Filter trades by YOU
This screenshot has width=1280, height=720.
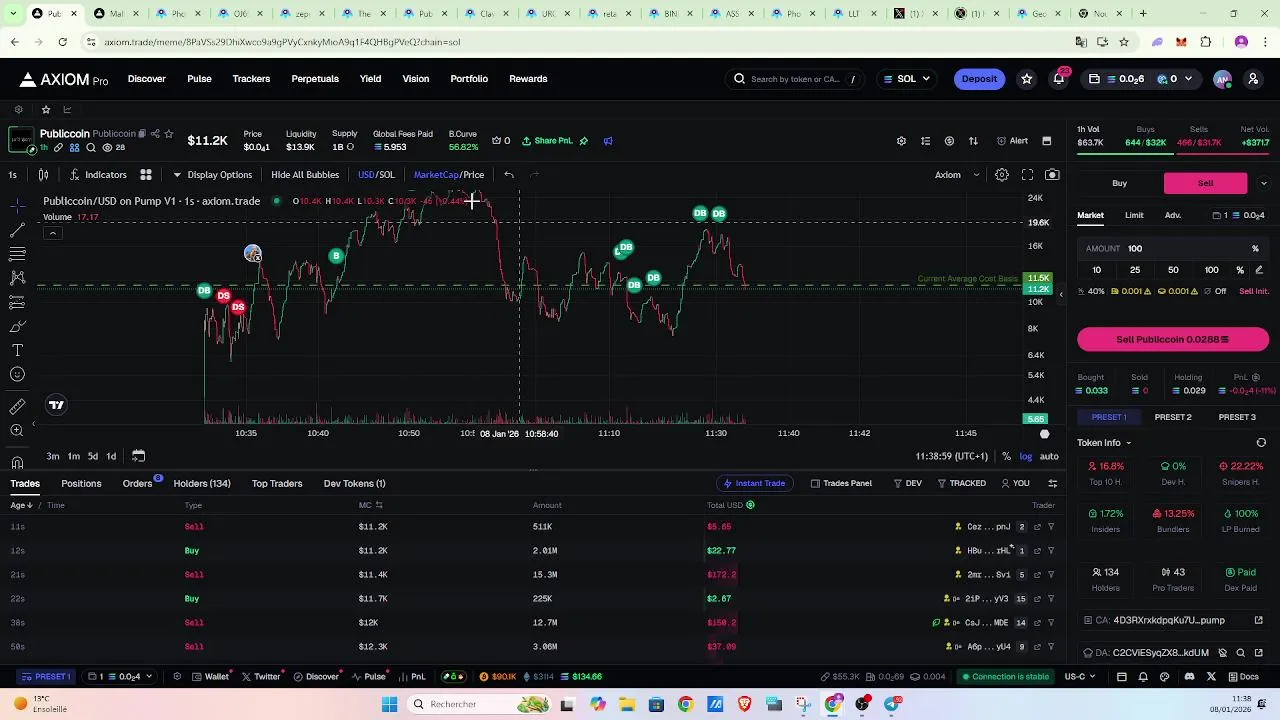tap(1015, 484)
